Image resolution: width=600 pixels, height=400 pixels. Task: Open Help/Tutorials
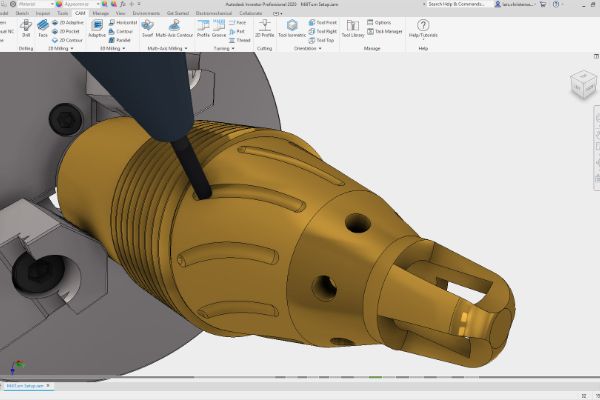[x=423, y=29]
